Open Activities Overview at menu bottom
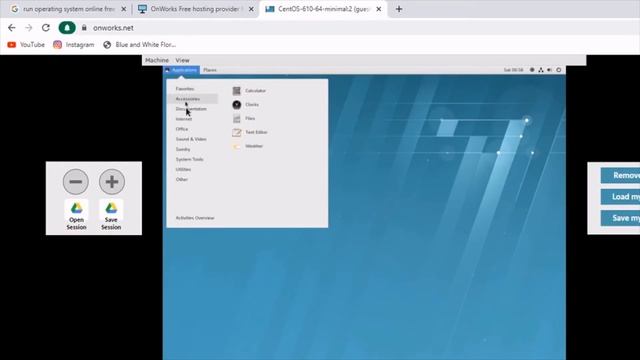Screen dimensions: 640x360 coord(195,218)
